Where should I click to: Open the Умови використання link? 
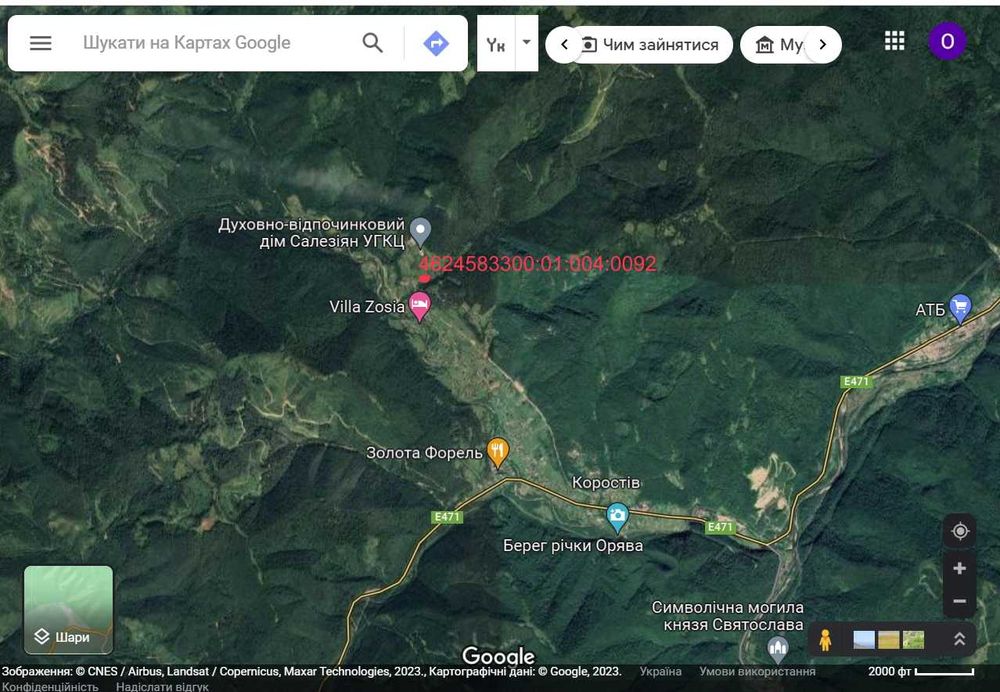tap(757, 671)
